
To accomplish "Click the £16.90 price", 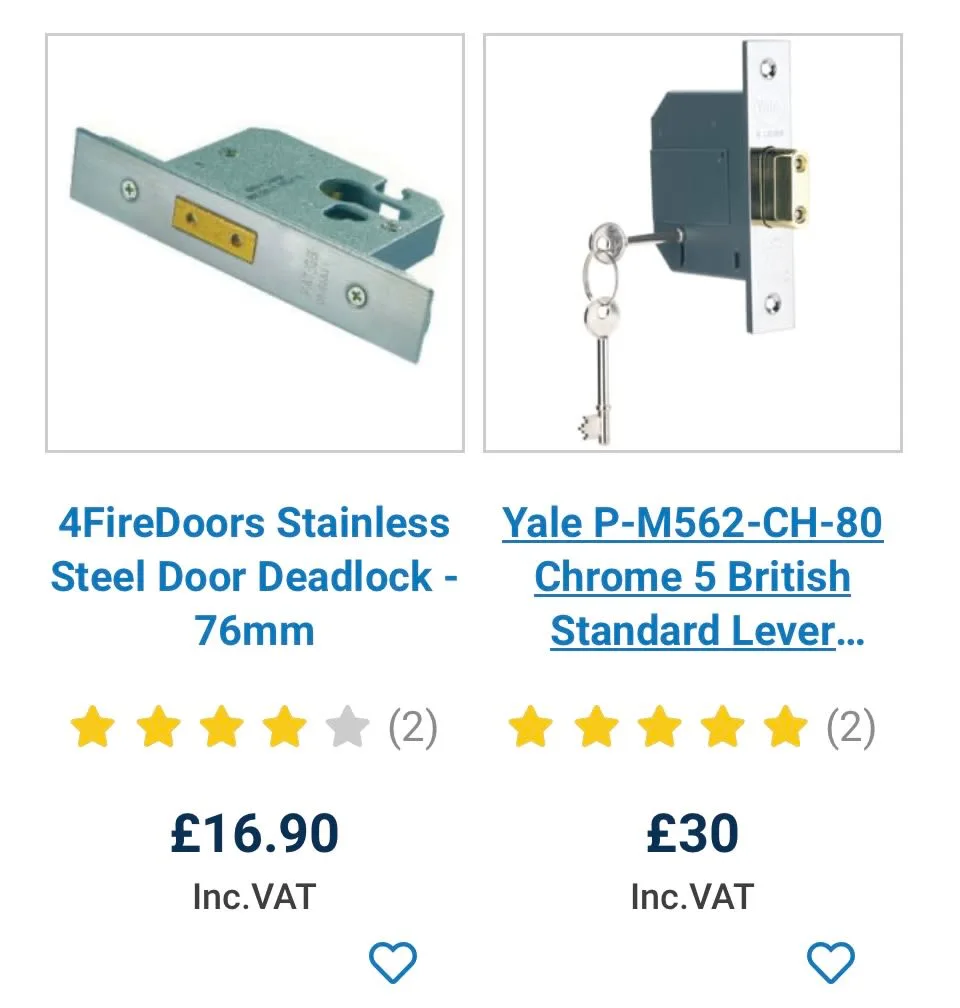I will (x=255, y=833).
